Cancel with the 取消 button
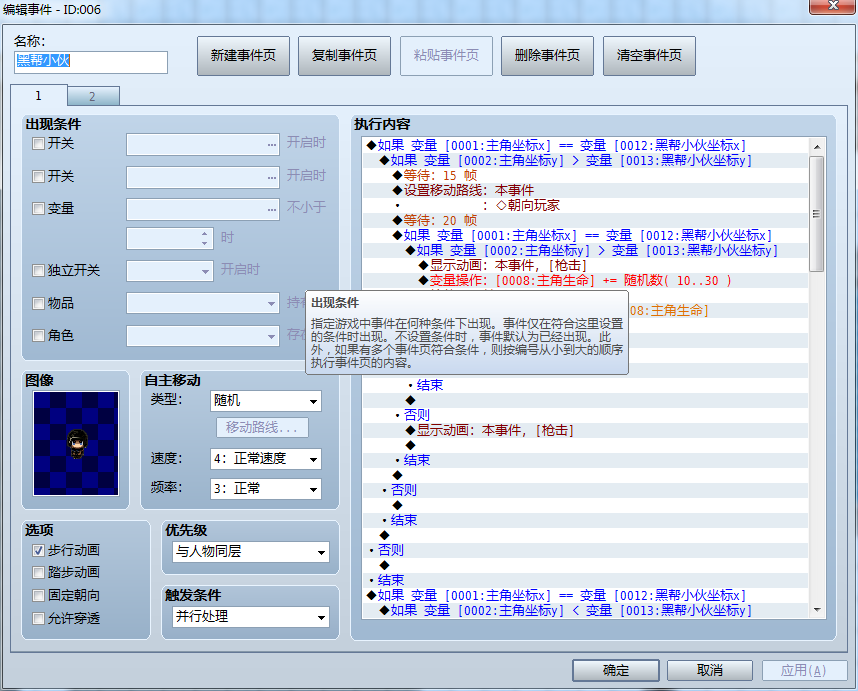 pos(710,670)
